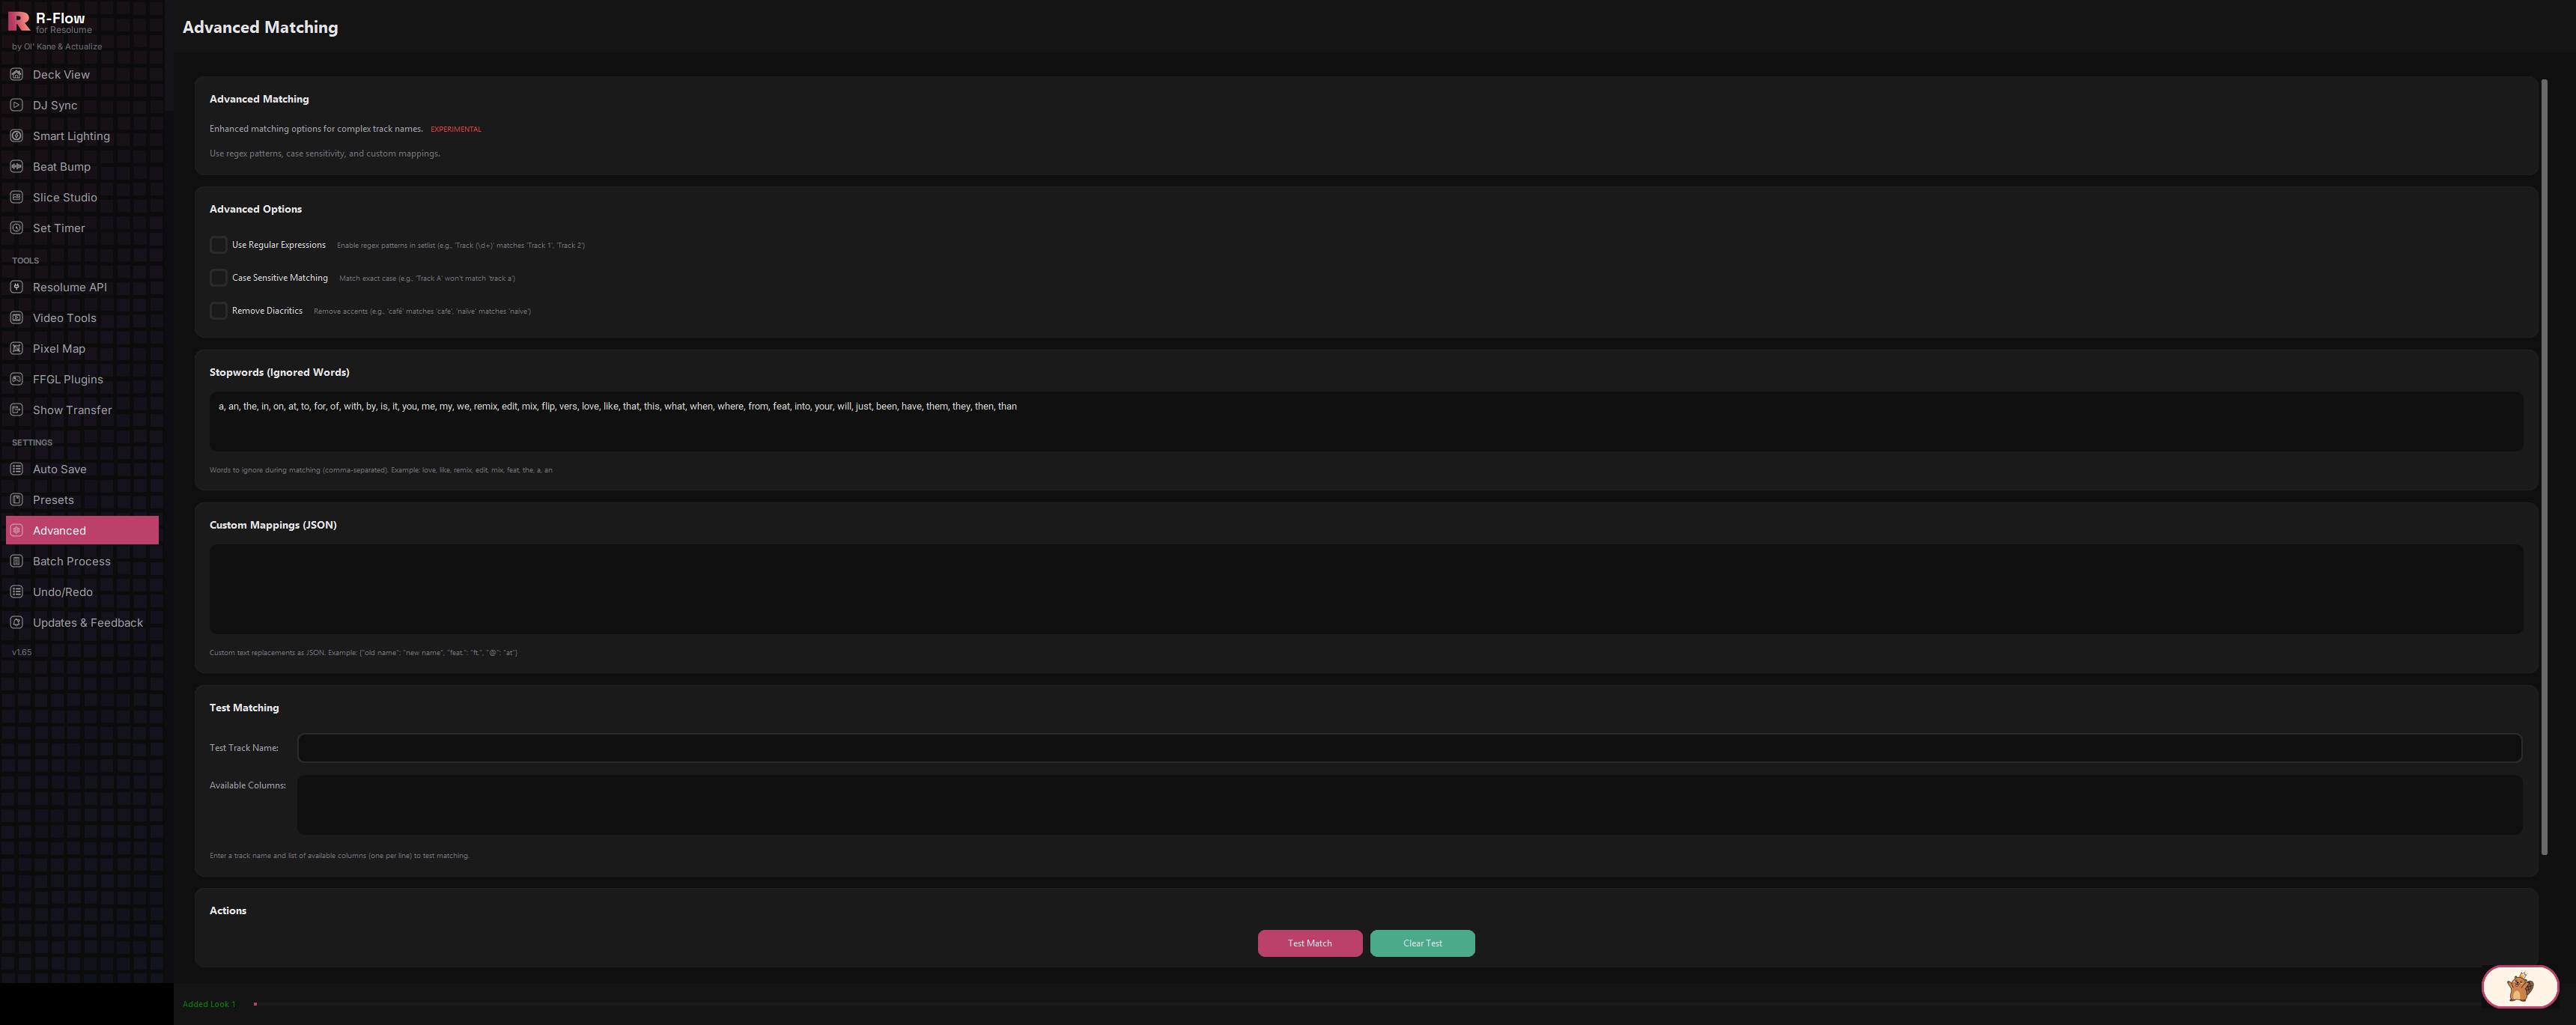Click the FFGL Plugins icon
Viewport: 2576px width, 1025px height.
[16, 379]
